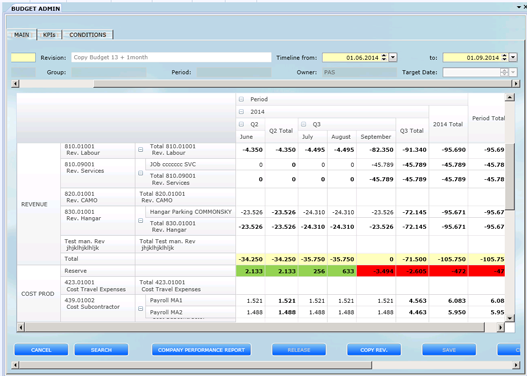Select the REVENUE row category
Viewport: 527px width, 376px height.
pos(39,204)
